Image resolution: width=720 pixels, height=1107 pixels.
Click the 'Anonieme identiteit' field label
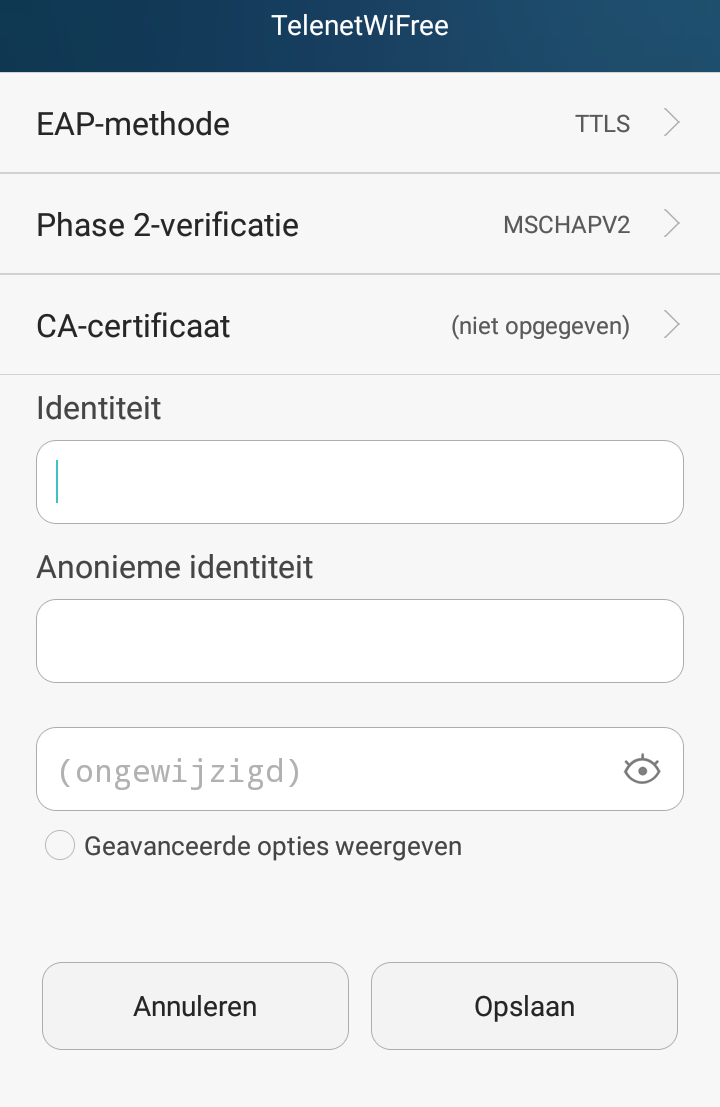(x=175, y=567)
